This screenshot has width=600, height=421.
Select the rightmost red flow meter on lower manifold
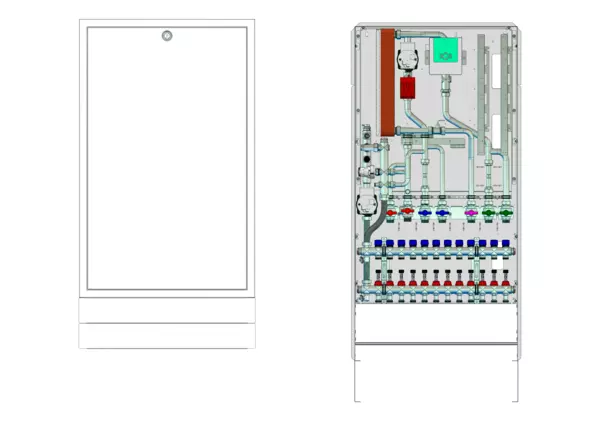[x=507, y=283]
